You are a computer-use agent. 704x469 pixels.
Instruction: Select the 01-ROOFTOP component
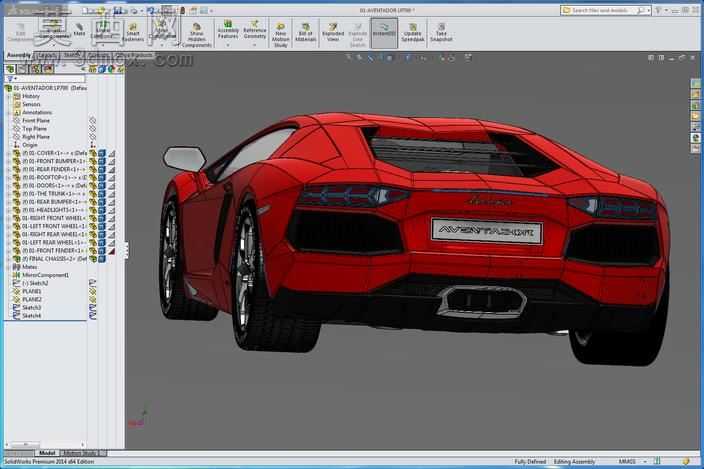(x=54, y=177)
